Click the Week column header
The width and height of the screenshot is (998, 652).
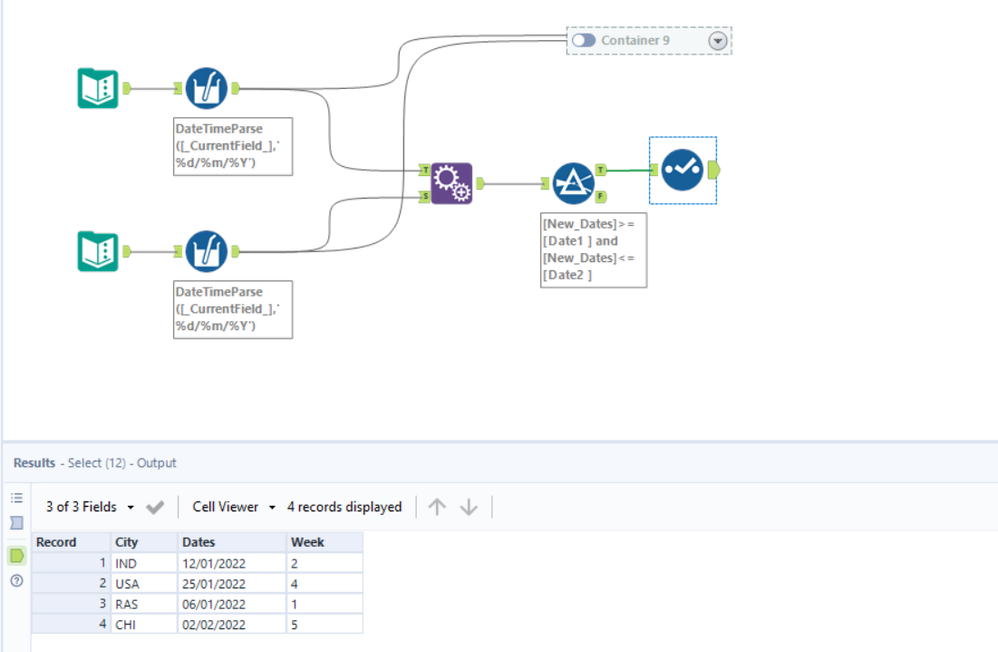[325, 542]
